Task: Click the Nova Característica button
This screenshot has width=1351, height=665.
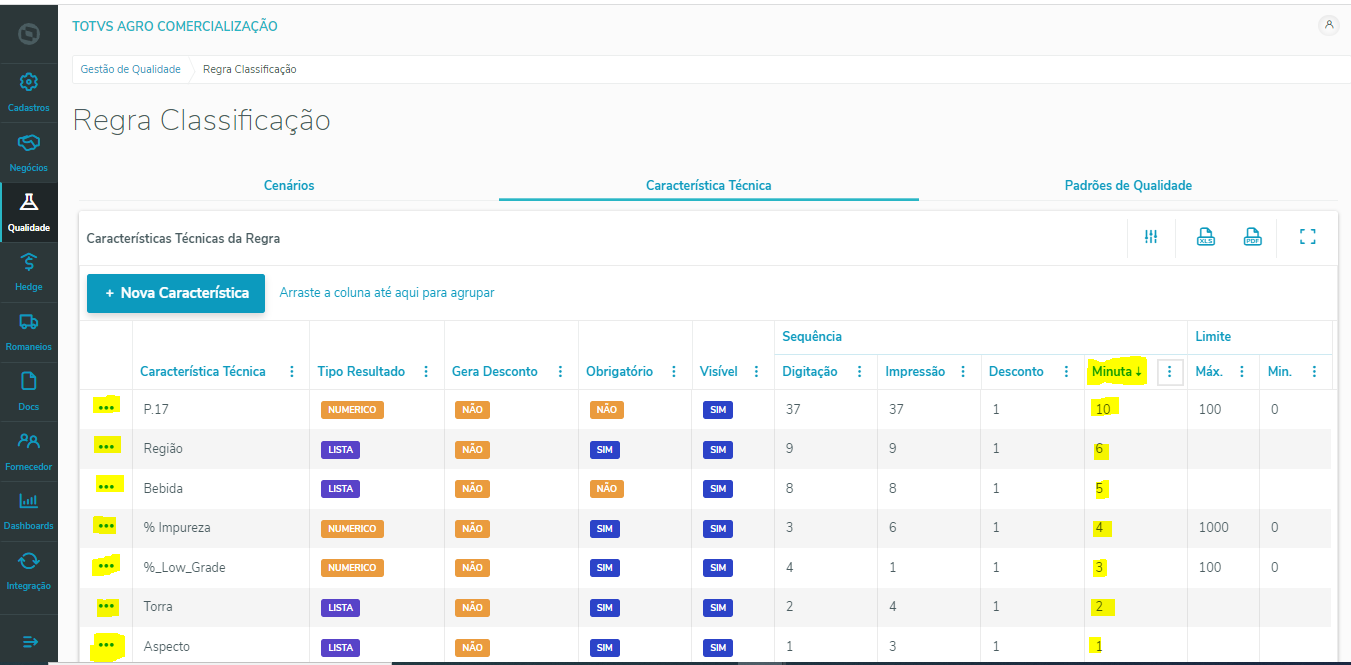Action: (x=176, y=293)
